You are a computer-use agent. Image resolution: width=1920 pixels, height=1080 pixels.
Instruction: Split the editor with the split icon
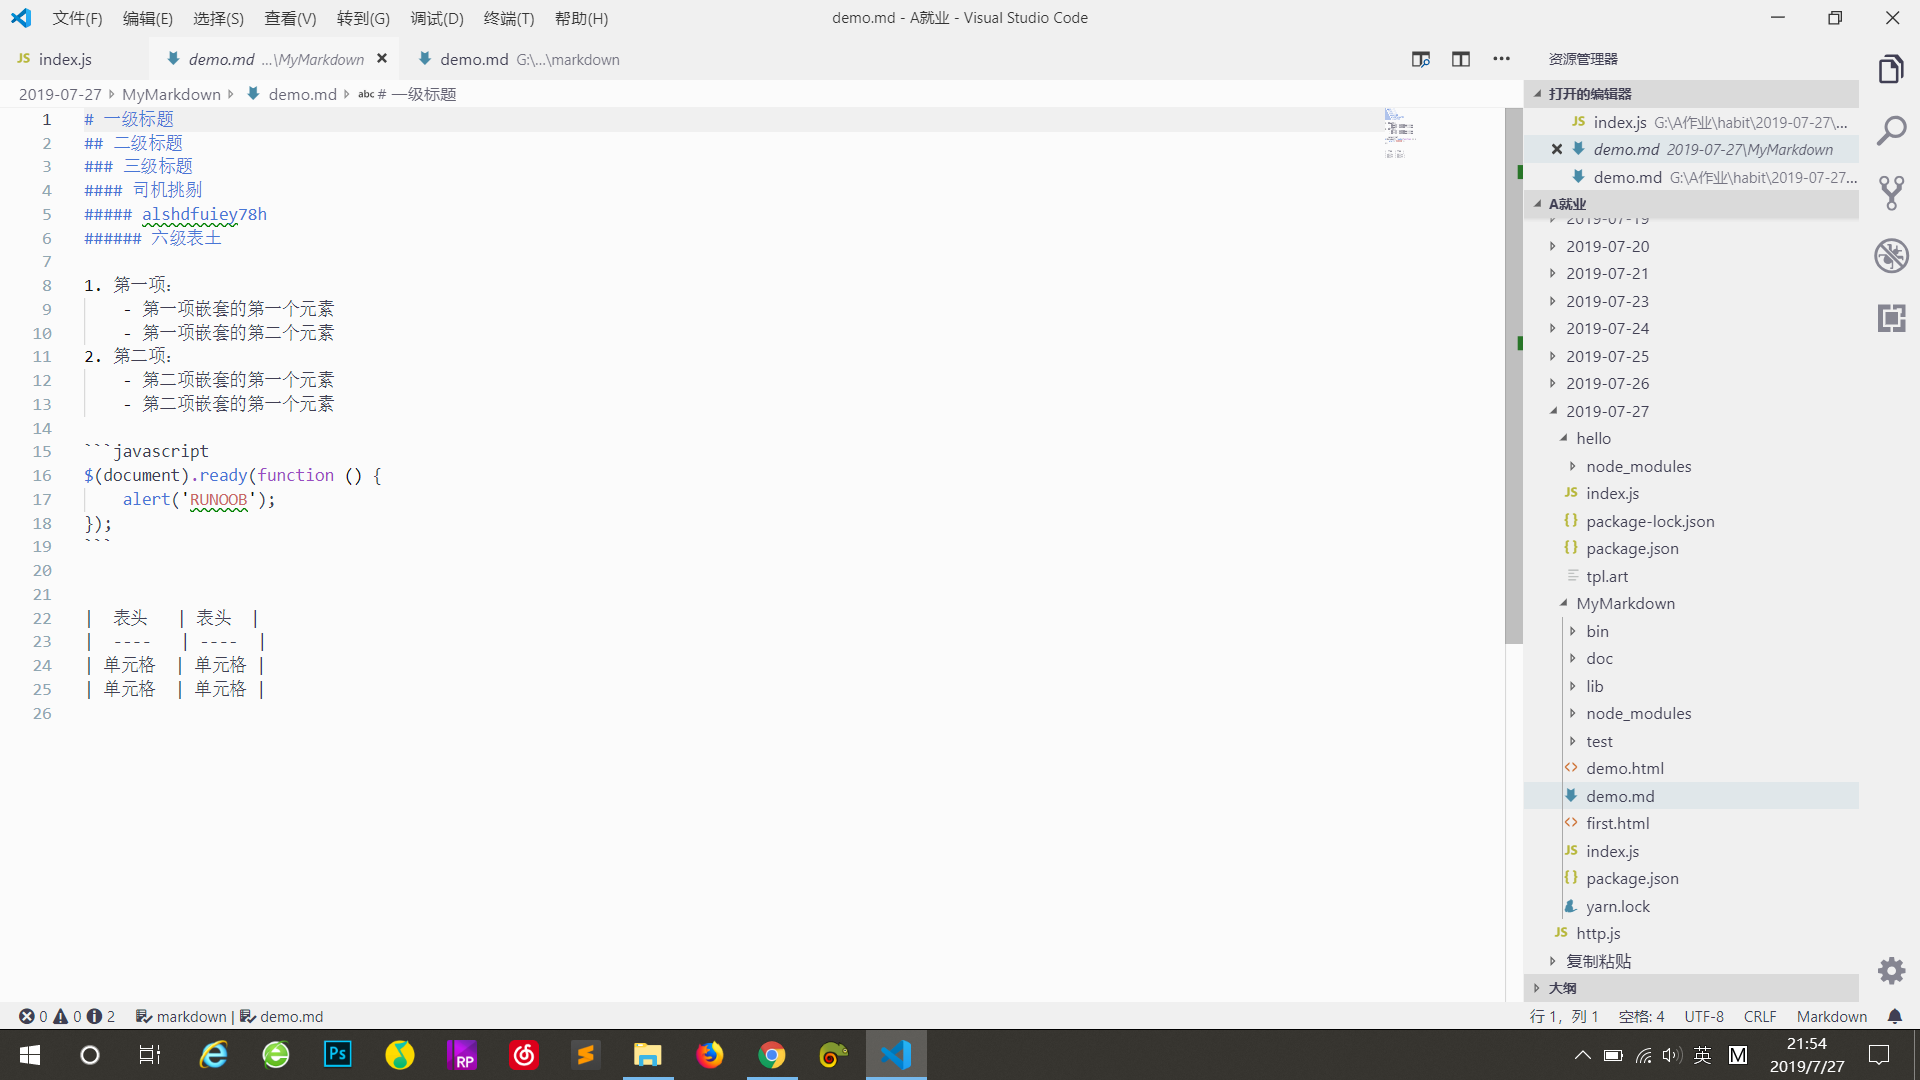[x=1461, y=59]
